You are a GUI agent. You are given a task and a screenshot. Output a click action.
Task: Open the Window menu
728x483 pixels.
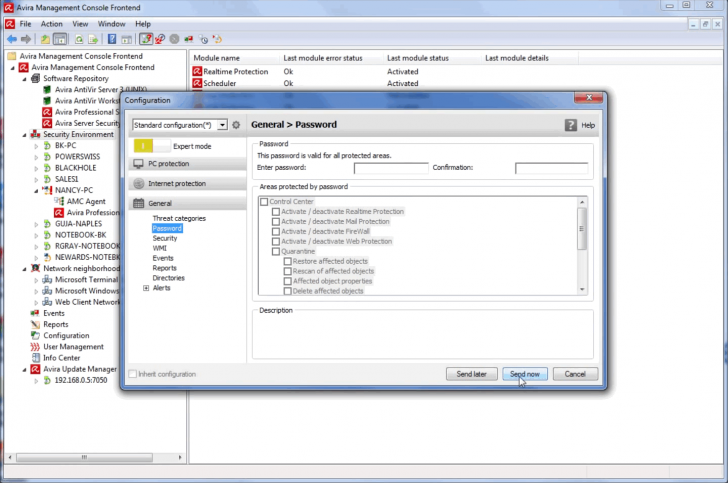pos(111,24)
